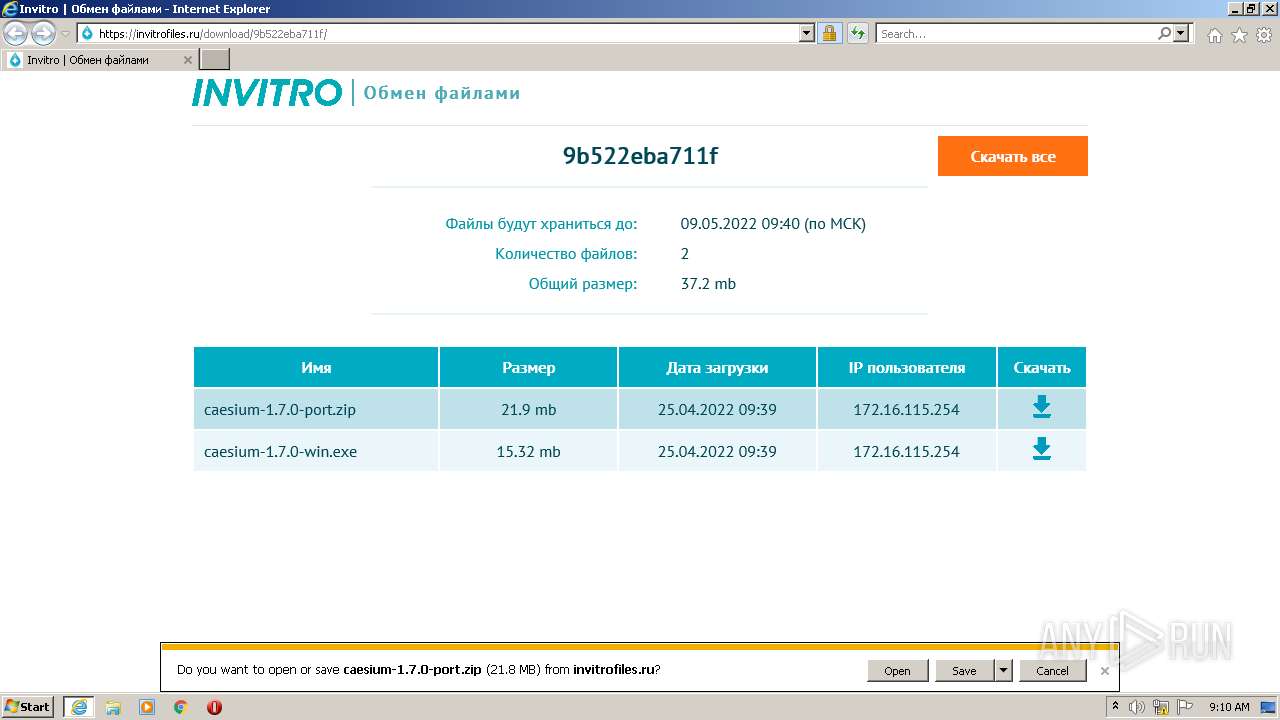Show hidden system tray icons

tap(1115, 707)
